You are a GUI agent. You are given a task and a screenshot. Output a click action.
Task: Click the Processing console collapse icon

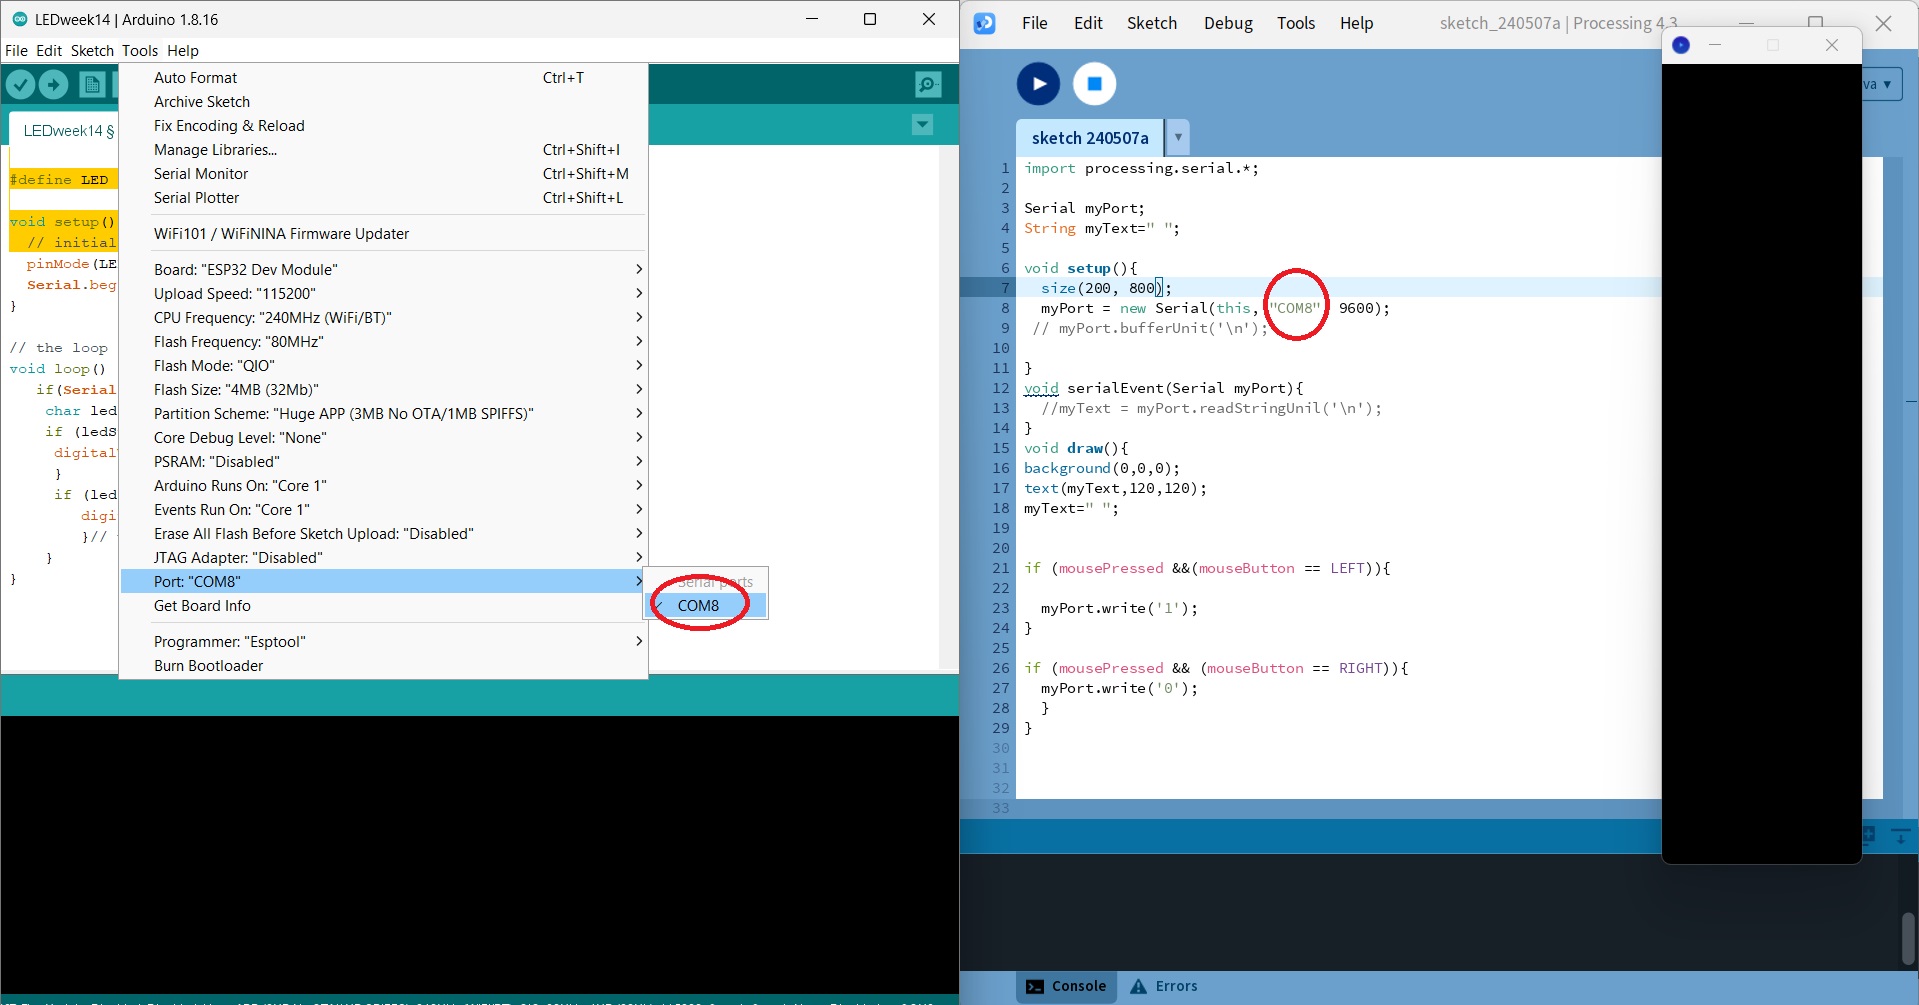(1901, 835)
